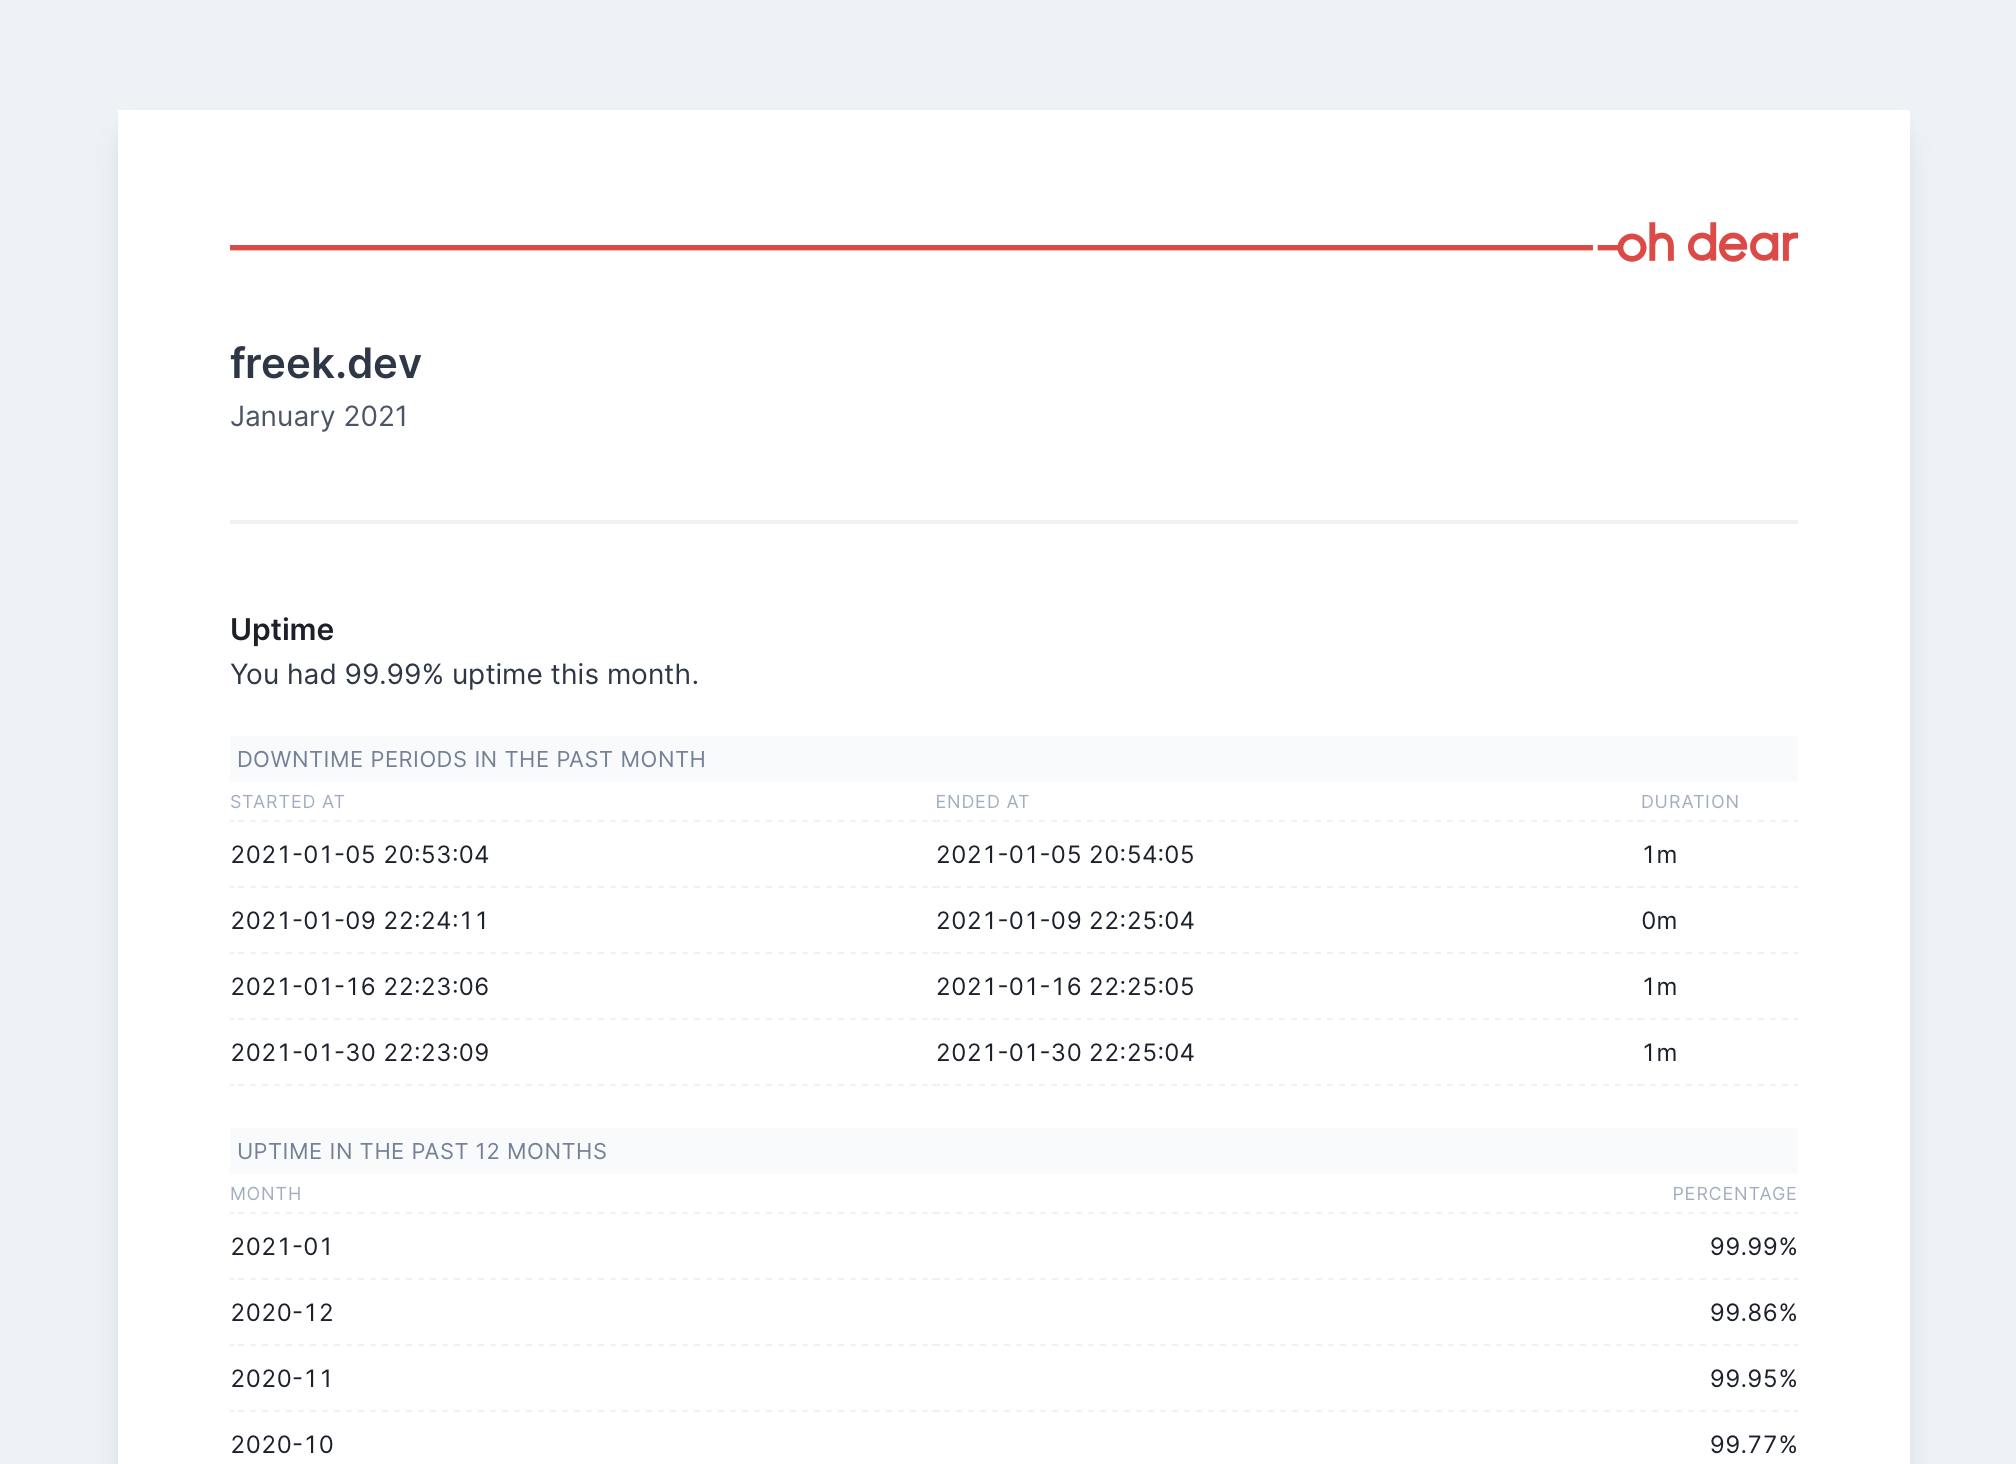
Task: Select start time 2021-01-16 22:23:06
Action: click(360, 987)
